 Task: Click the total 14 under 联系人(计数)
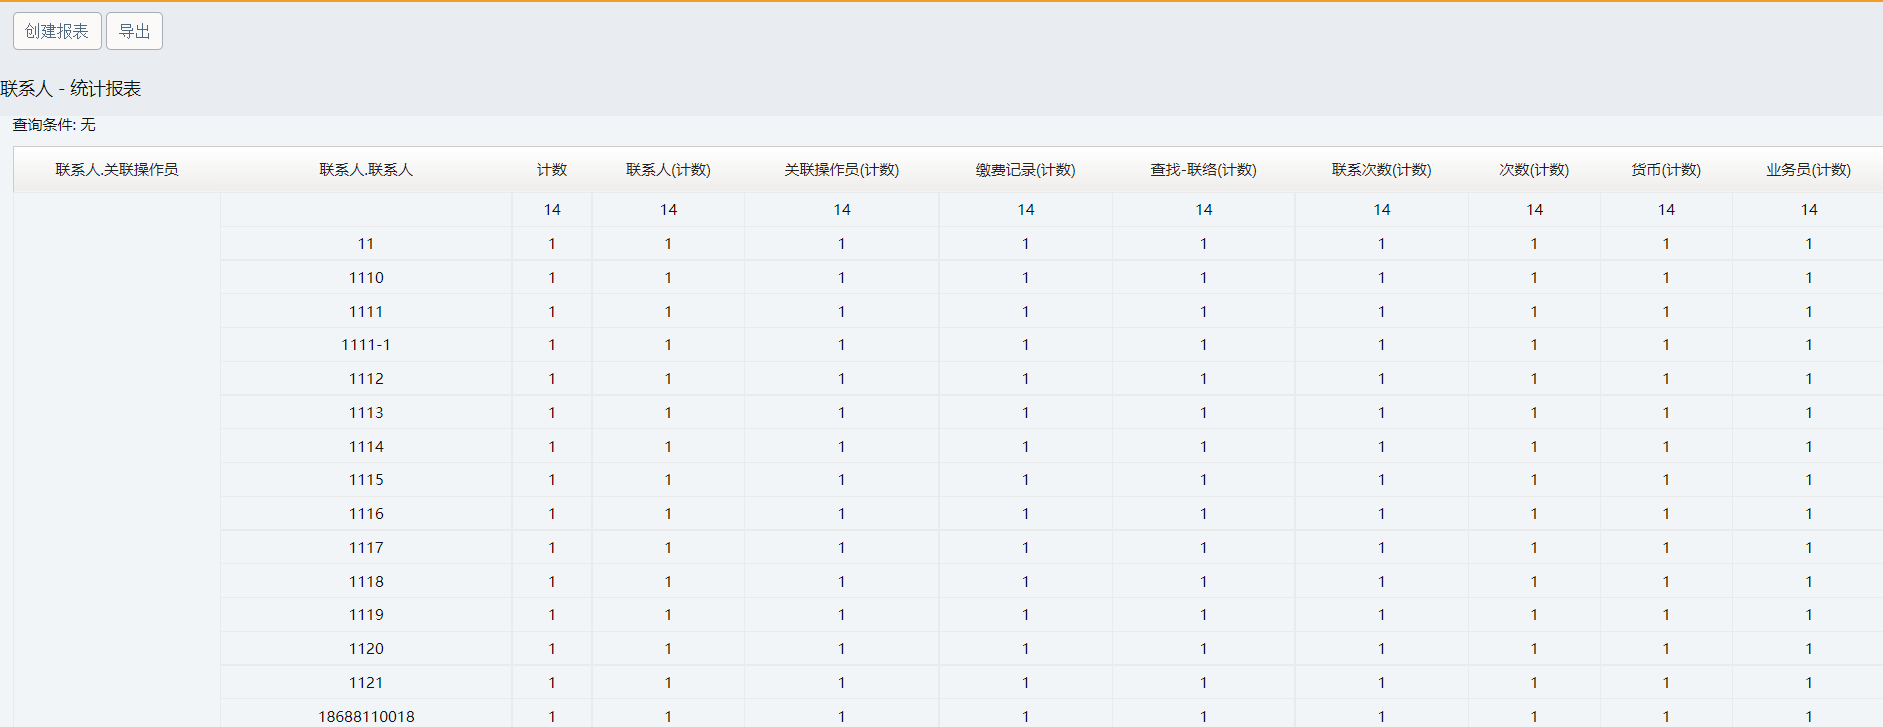coord(668,210)
